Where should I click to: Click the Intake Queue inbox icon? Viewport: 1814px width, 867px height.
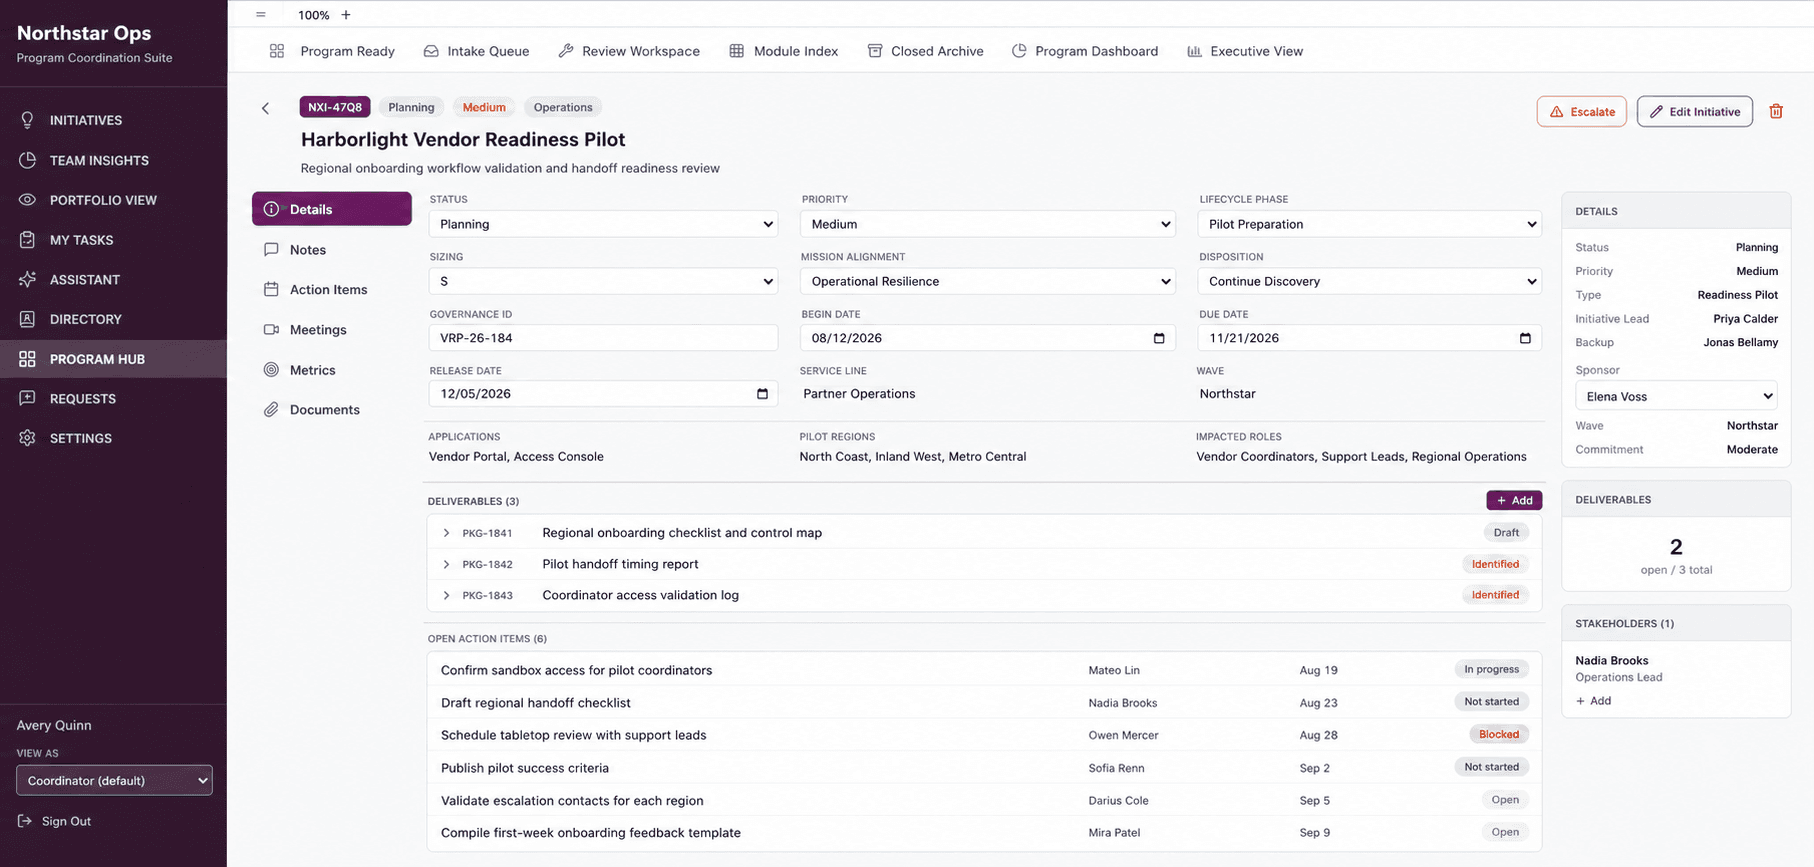point(431,51)
